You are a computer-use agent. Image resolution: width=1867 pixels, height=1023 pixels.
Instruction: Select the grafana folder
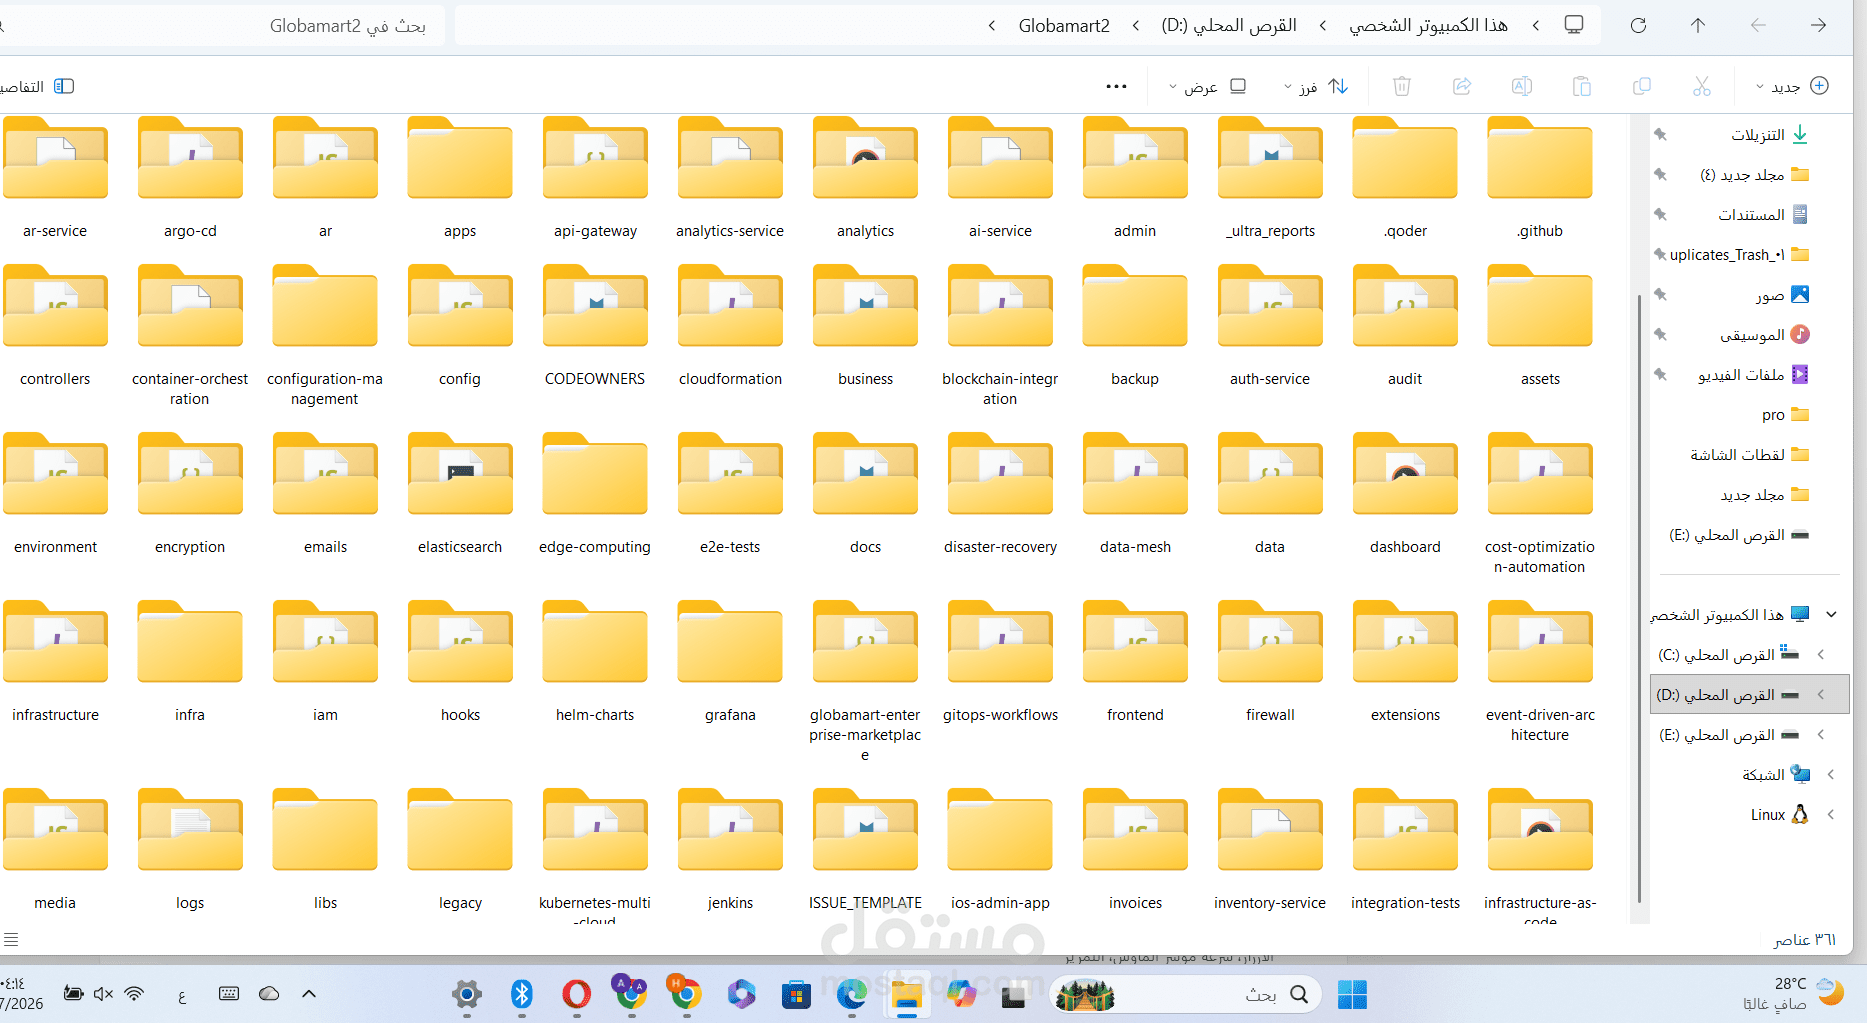(x=730, y=664)
